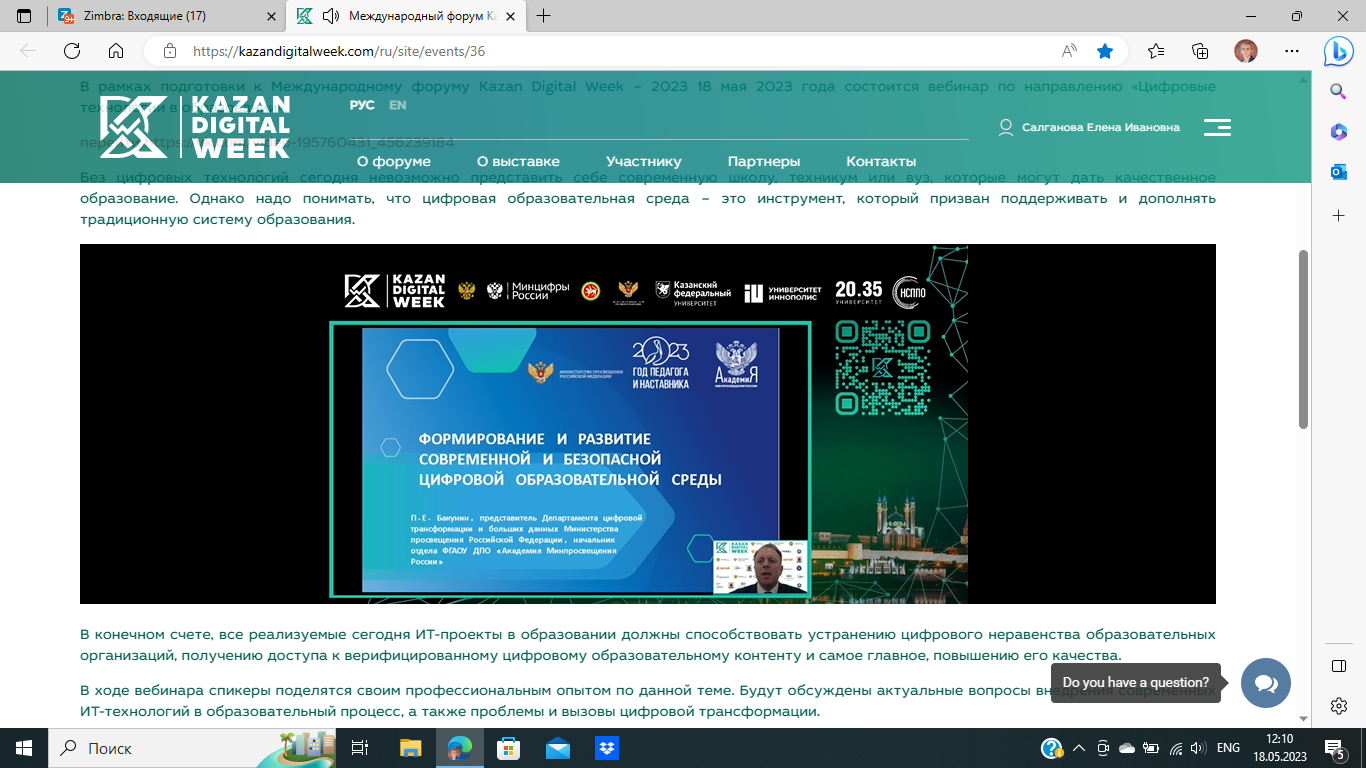Open sidebar Search icon

(x=1339, y=91)
